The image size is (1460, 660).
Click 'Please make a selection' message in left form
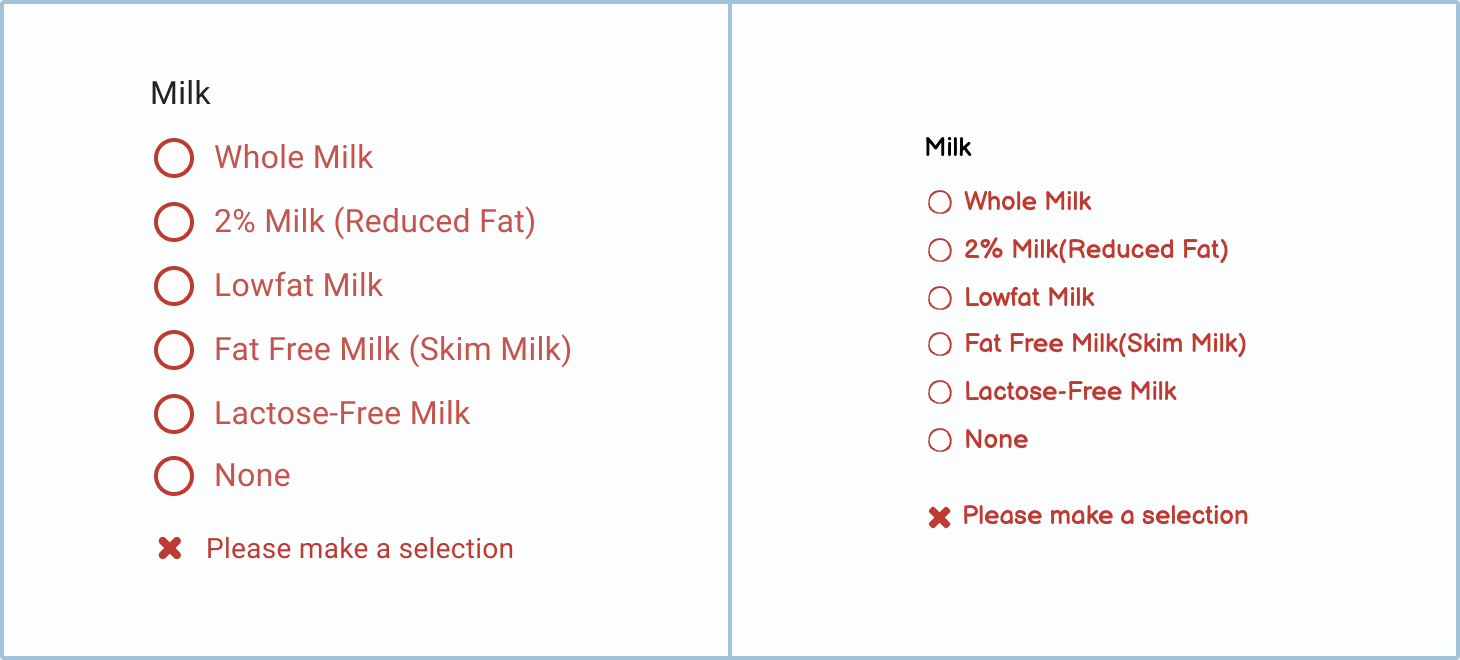click(360, 548)
